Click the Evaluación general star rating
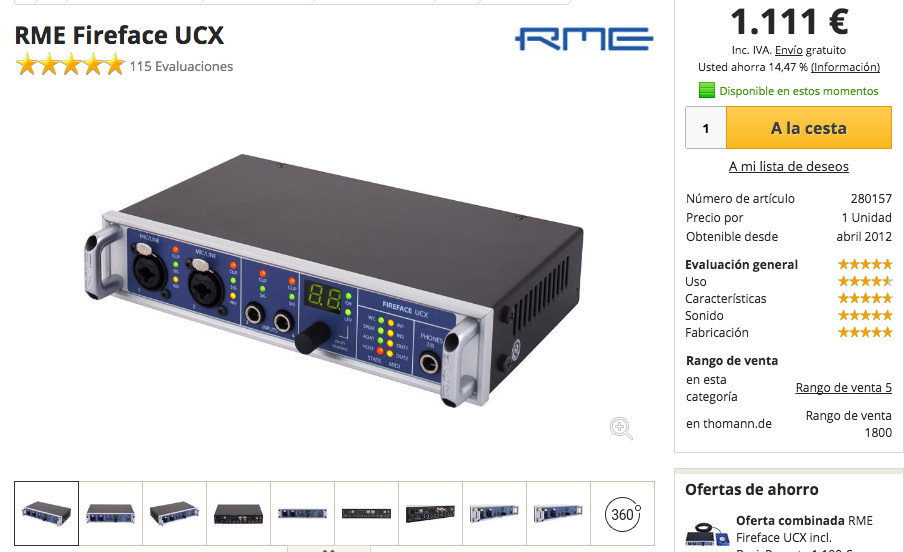Image resolution: width=904 pixels, height=552 pixels. pyautogui.click(x=865, y=264)
